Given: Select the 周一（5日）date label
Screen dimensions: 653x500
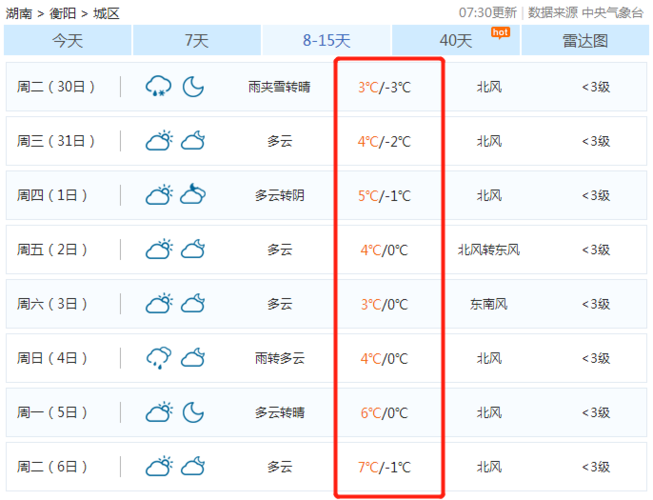Looking at the screenshot, I should 52,412.
